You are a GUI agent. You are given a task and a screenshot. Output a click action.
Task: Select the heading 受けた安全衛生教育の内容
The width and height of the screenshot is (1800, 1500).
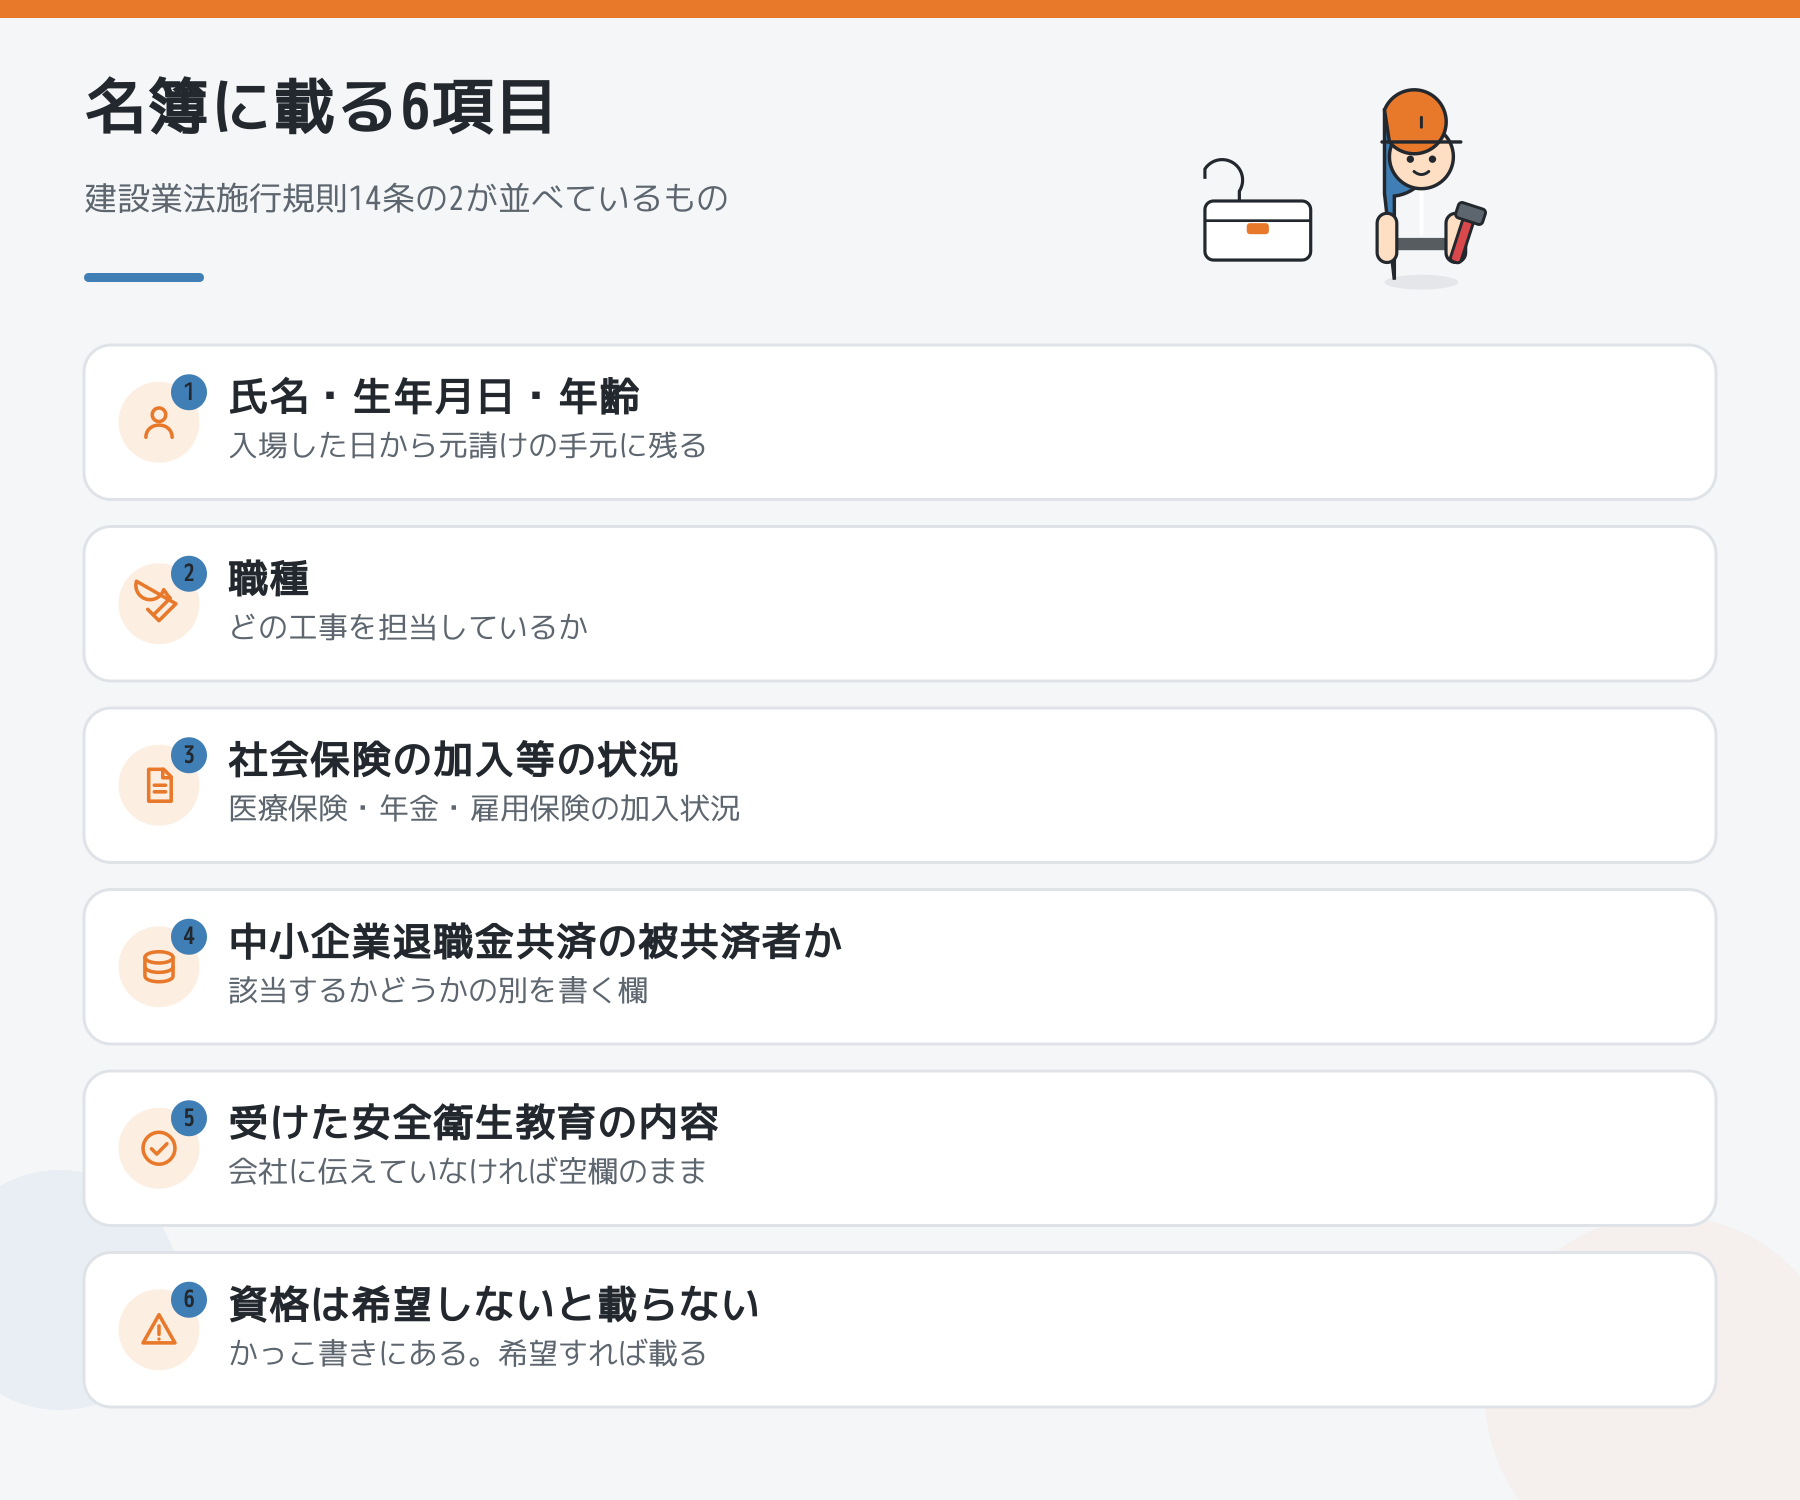[x=474, y=1123]
